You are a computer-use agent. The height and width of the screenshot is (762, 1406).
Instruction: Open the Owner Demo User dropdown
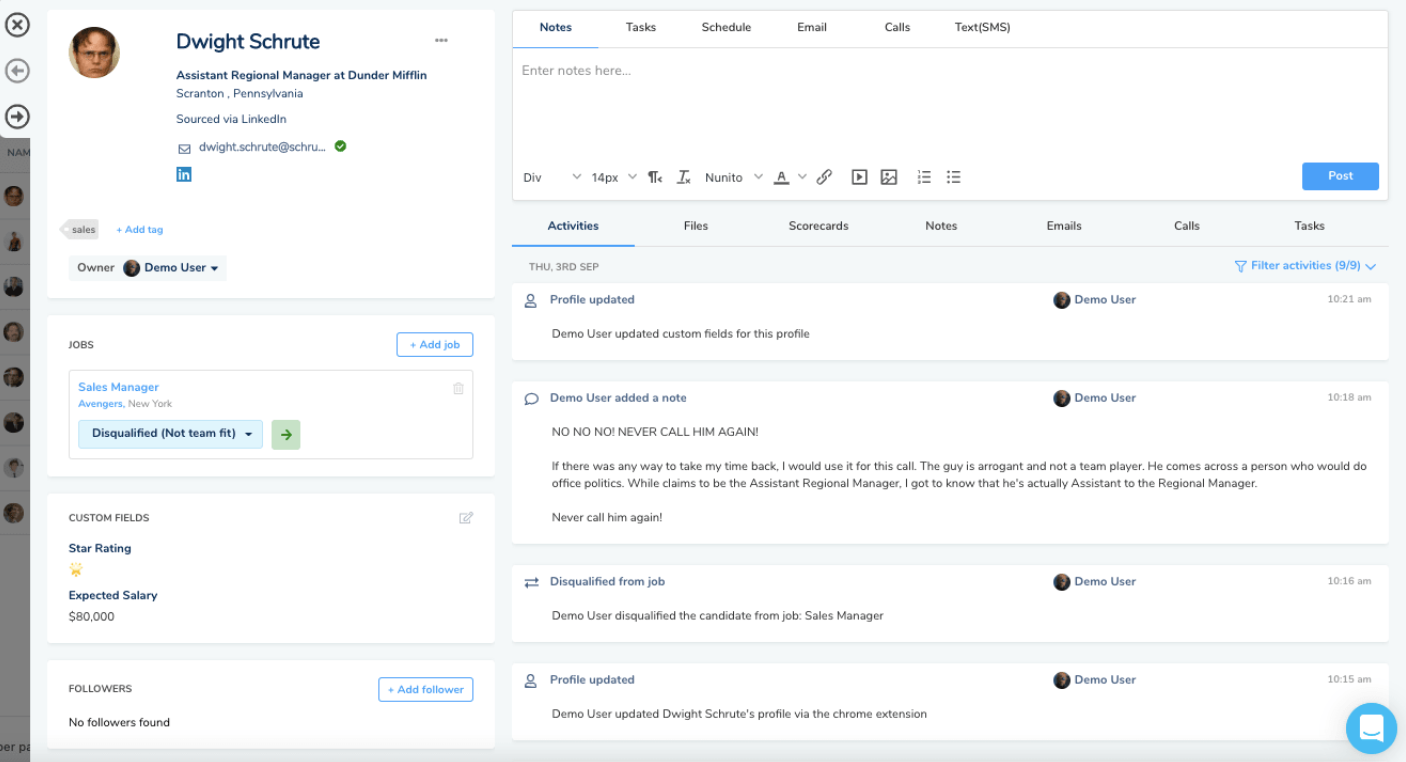click(148, 268)
